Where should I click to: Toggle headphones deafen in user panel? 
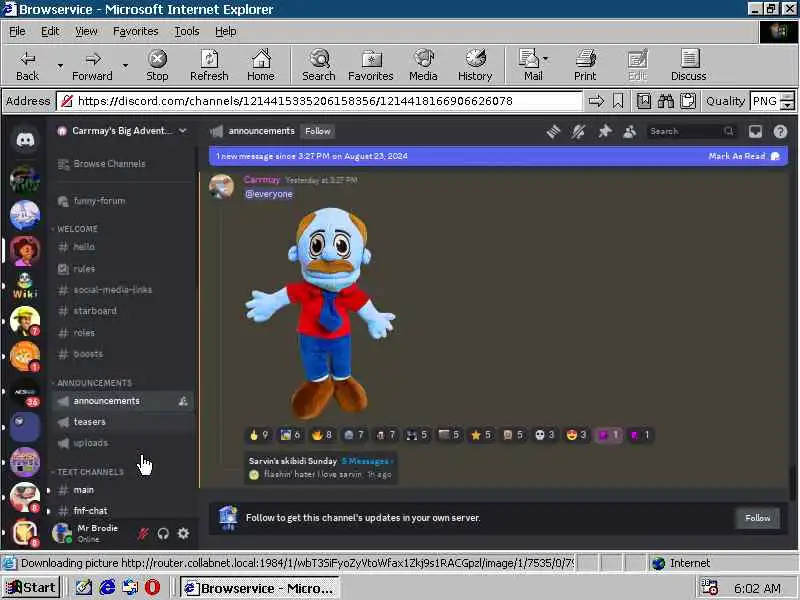[163, 534]
